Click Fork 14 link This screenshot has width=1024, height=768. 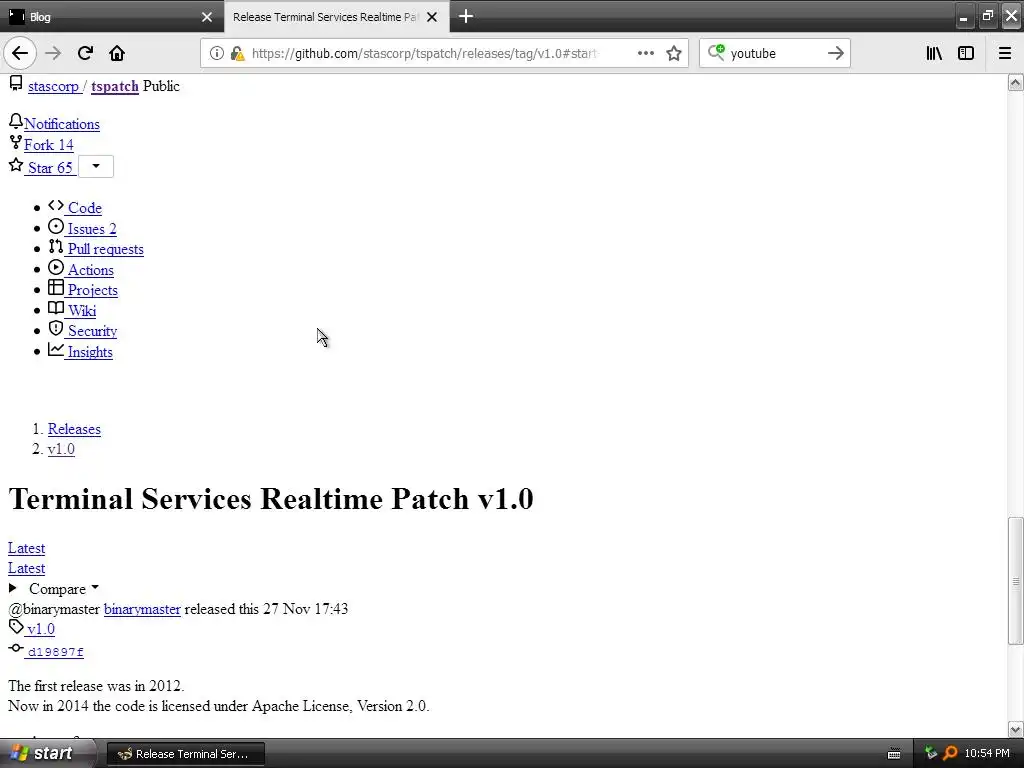point(48,145)
